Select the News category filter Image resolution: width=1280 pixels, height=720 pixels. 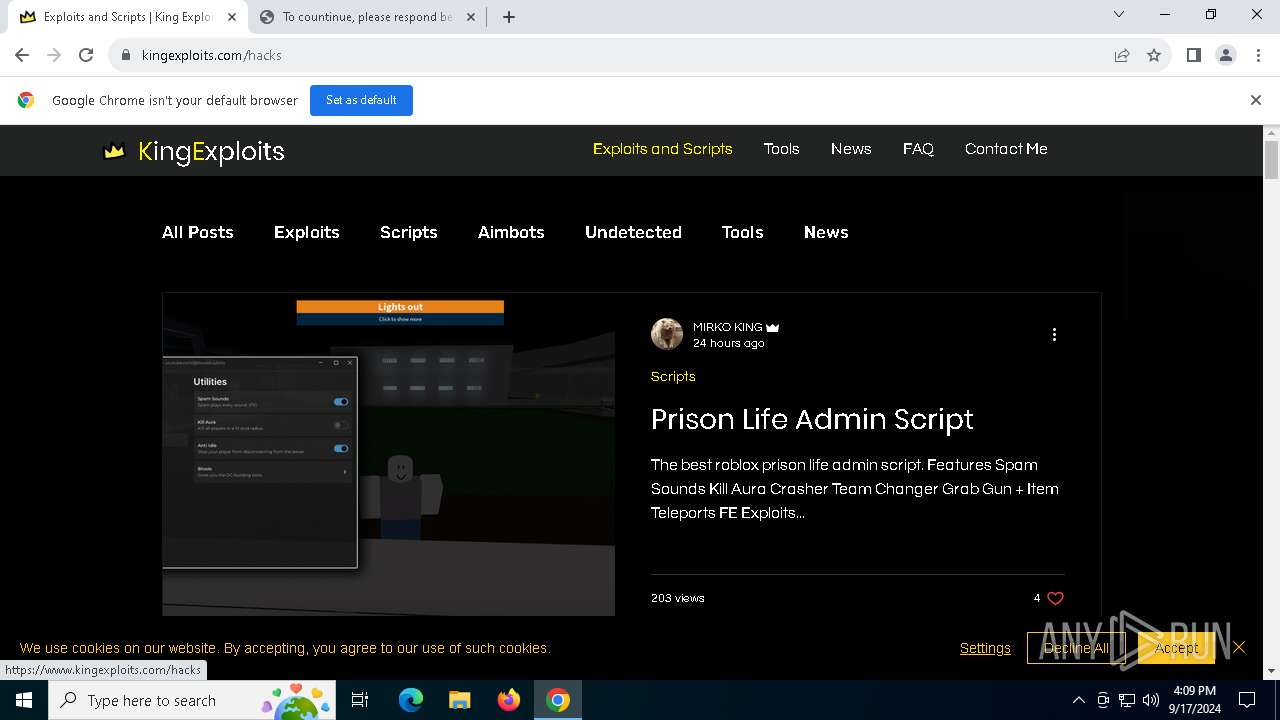coord(826,232)
